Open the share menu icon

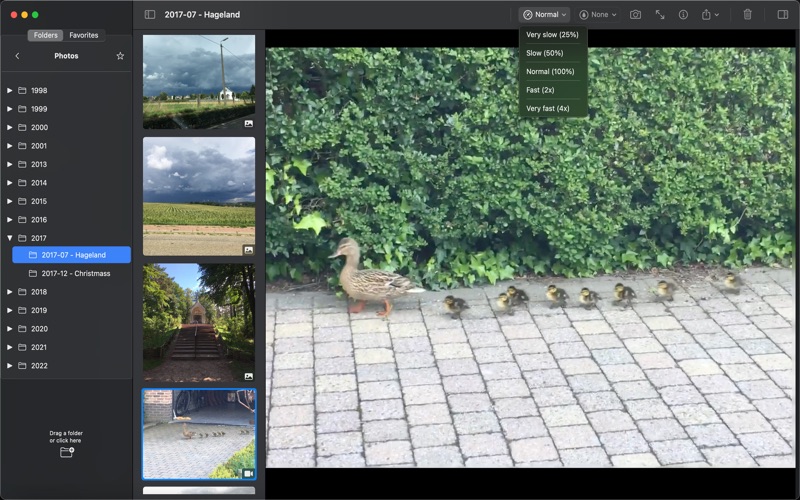pos(710,15)
